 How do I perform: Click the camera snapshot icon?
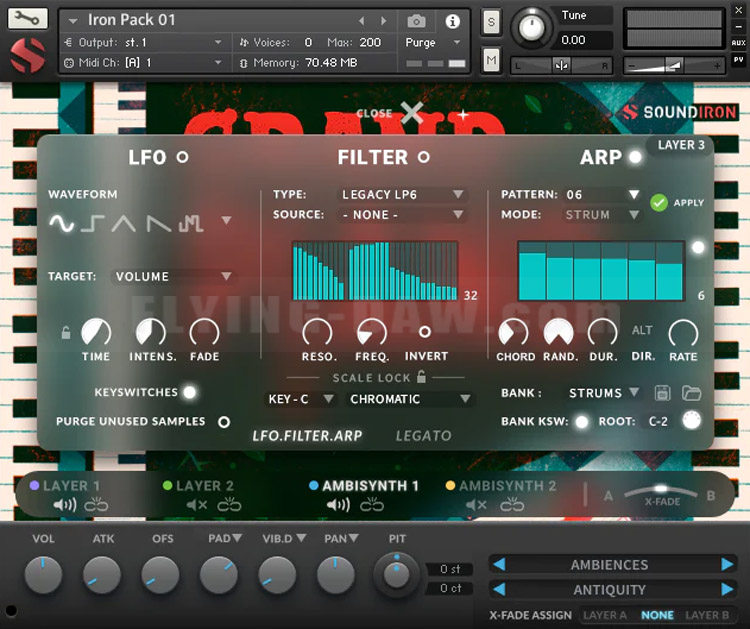pyautogui.click(x=416, y=21)
